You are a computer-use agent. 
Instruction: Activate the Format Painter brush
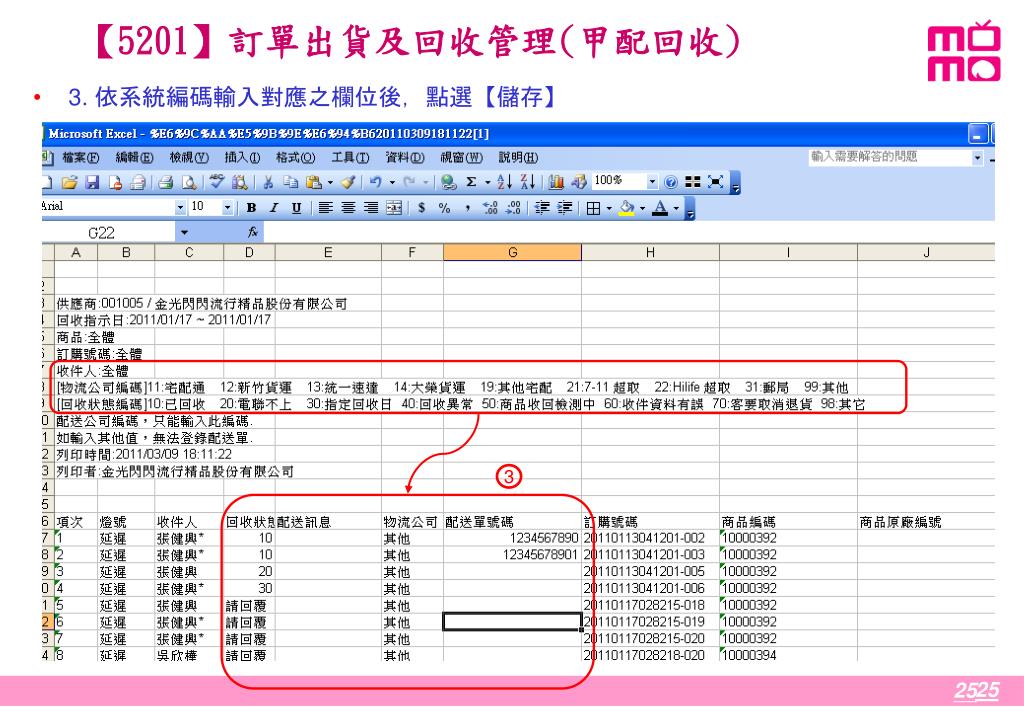(x=349, y=182)
